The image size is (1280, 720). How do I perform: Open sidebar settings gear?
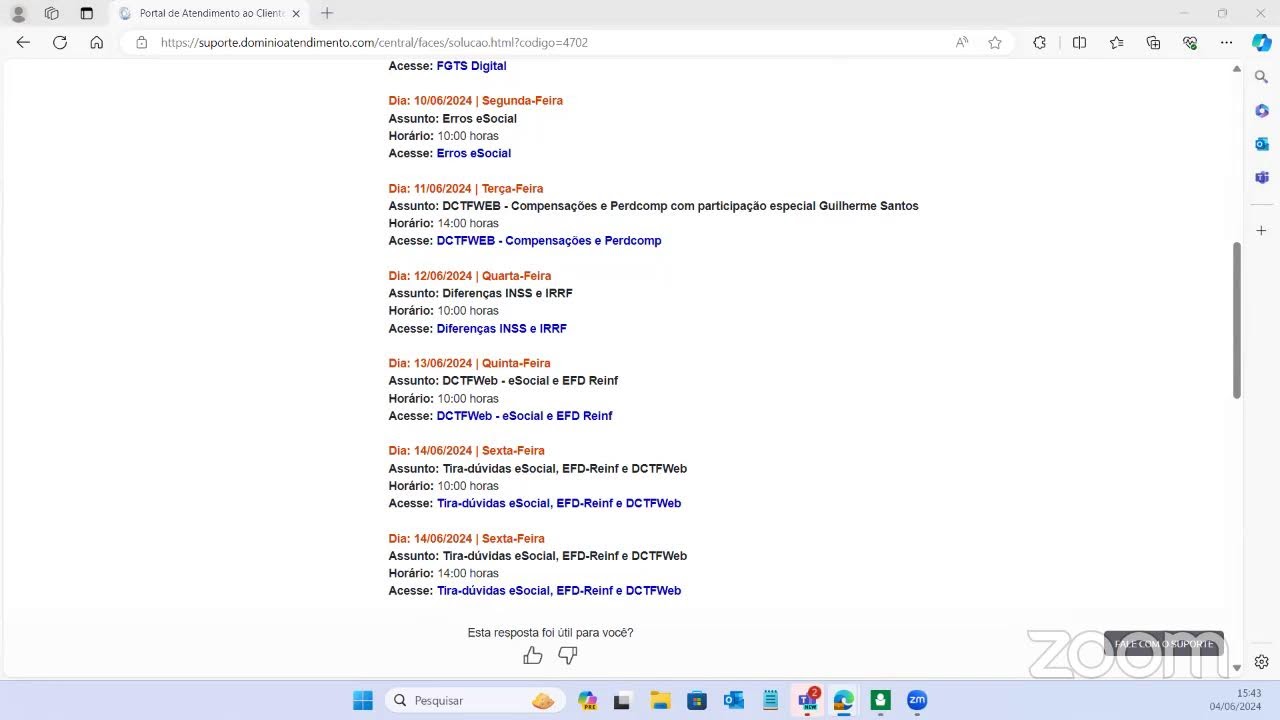click(1262, 662)
